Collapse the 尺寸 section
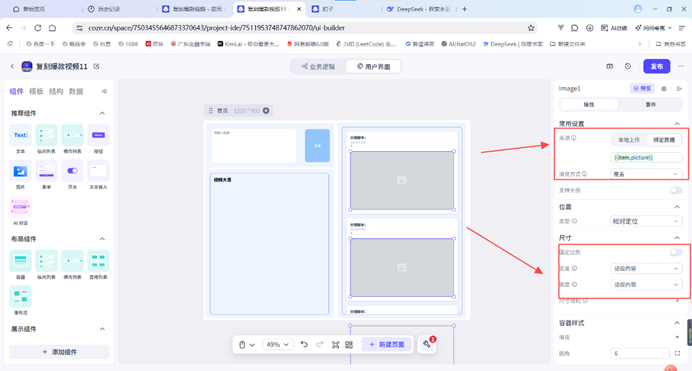 click(x=677, y=238)
